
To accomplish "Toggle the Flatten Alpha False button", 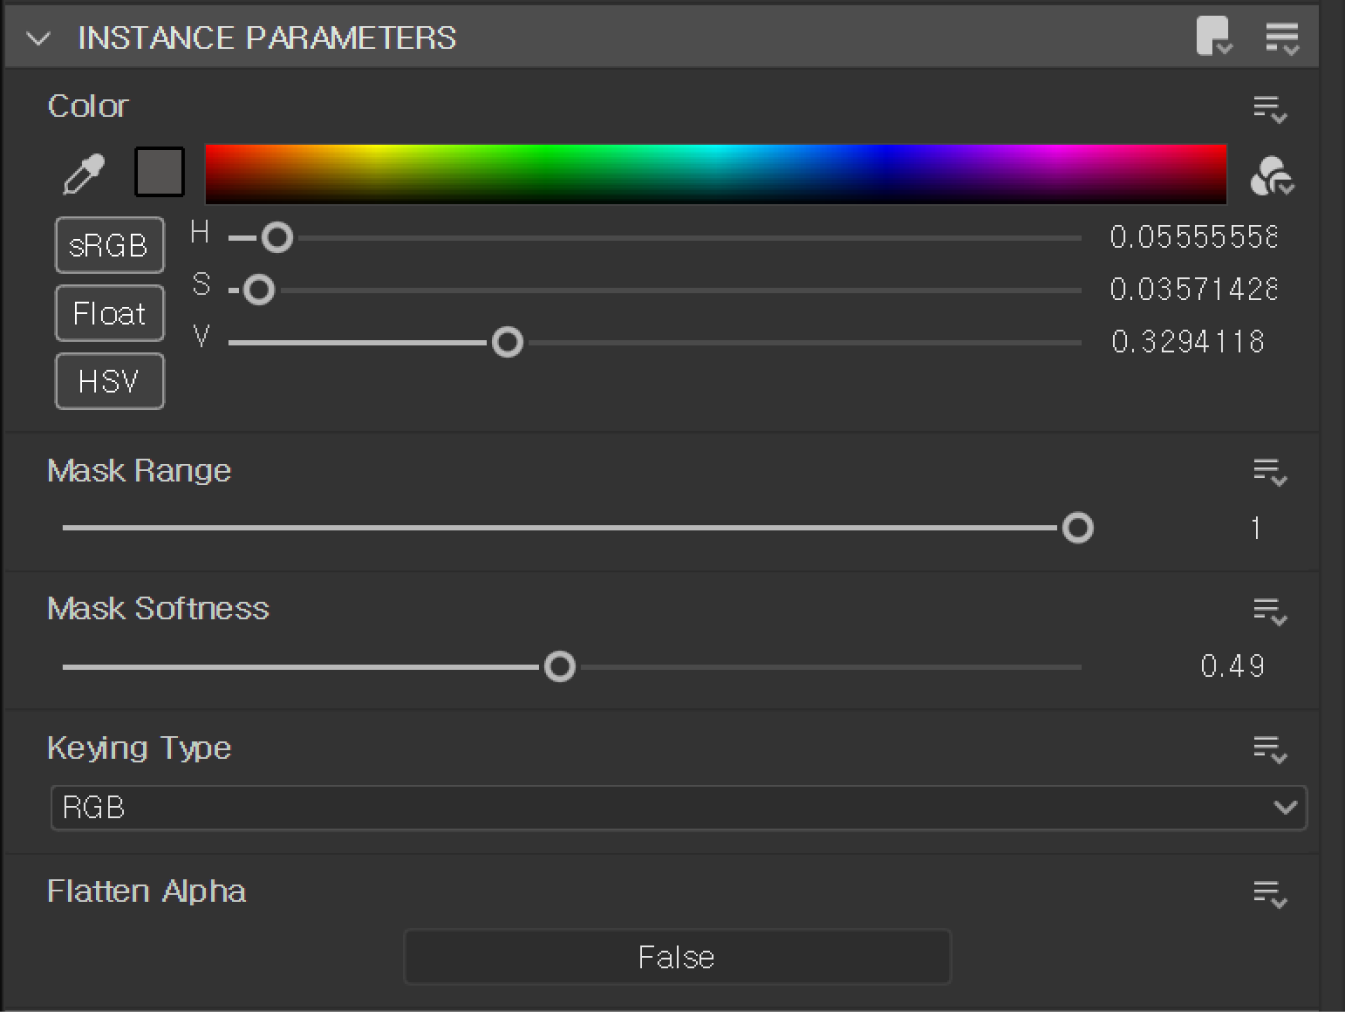I will (677, 957).
